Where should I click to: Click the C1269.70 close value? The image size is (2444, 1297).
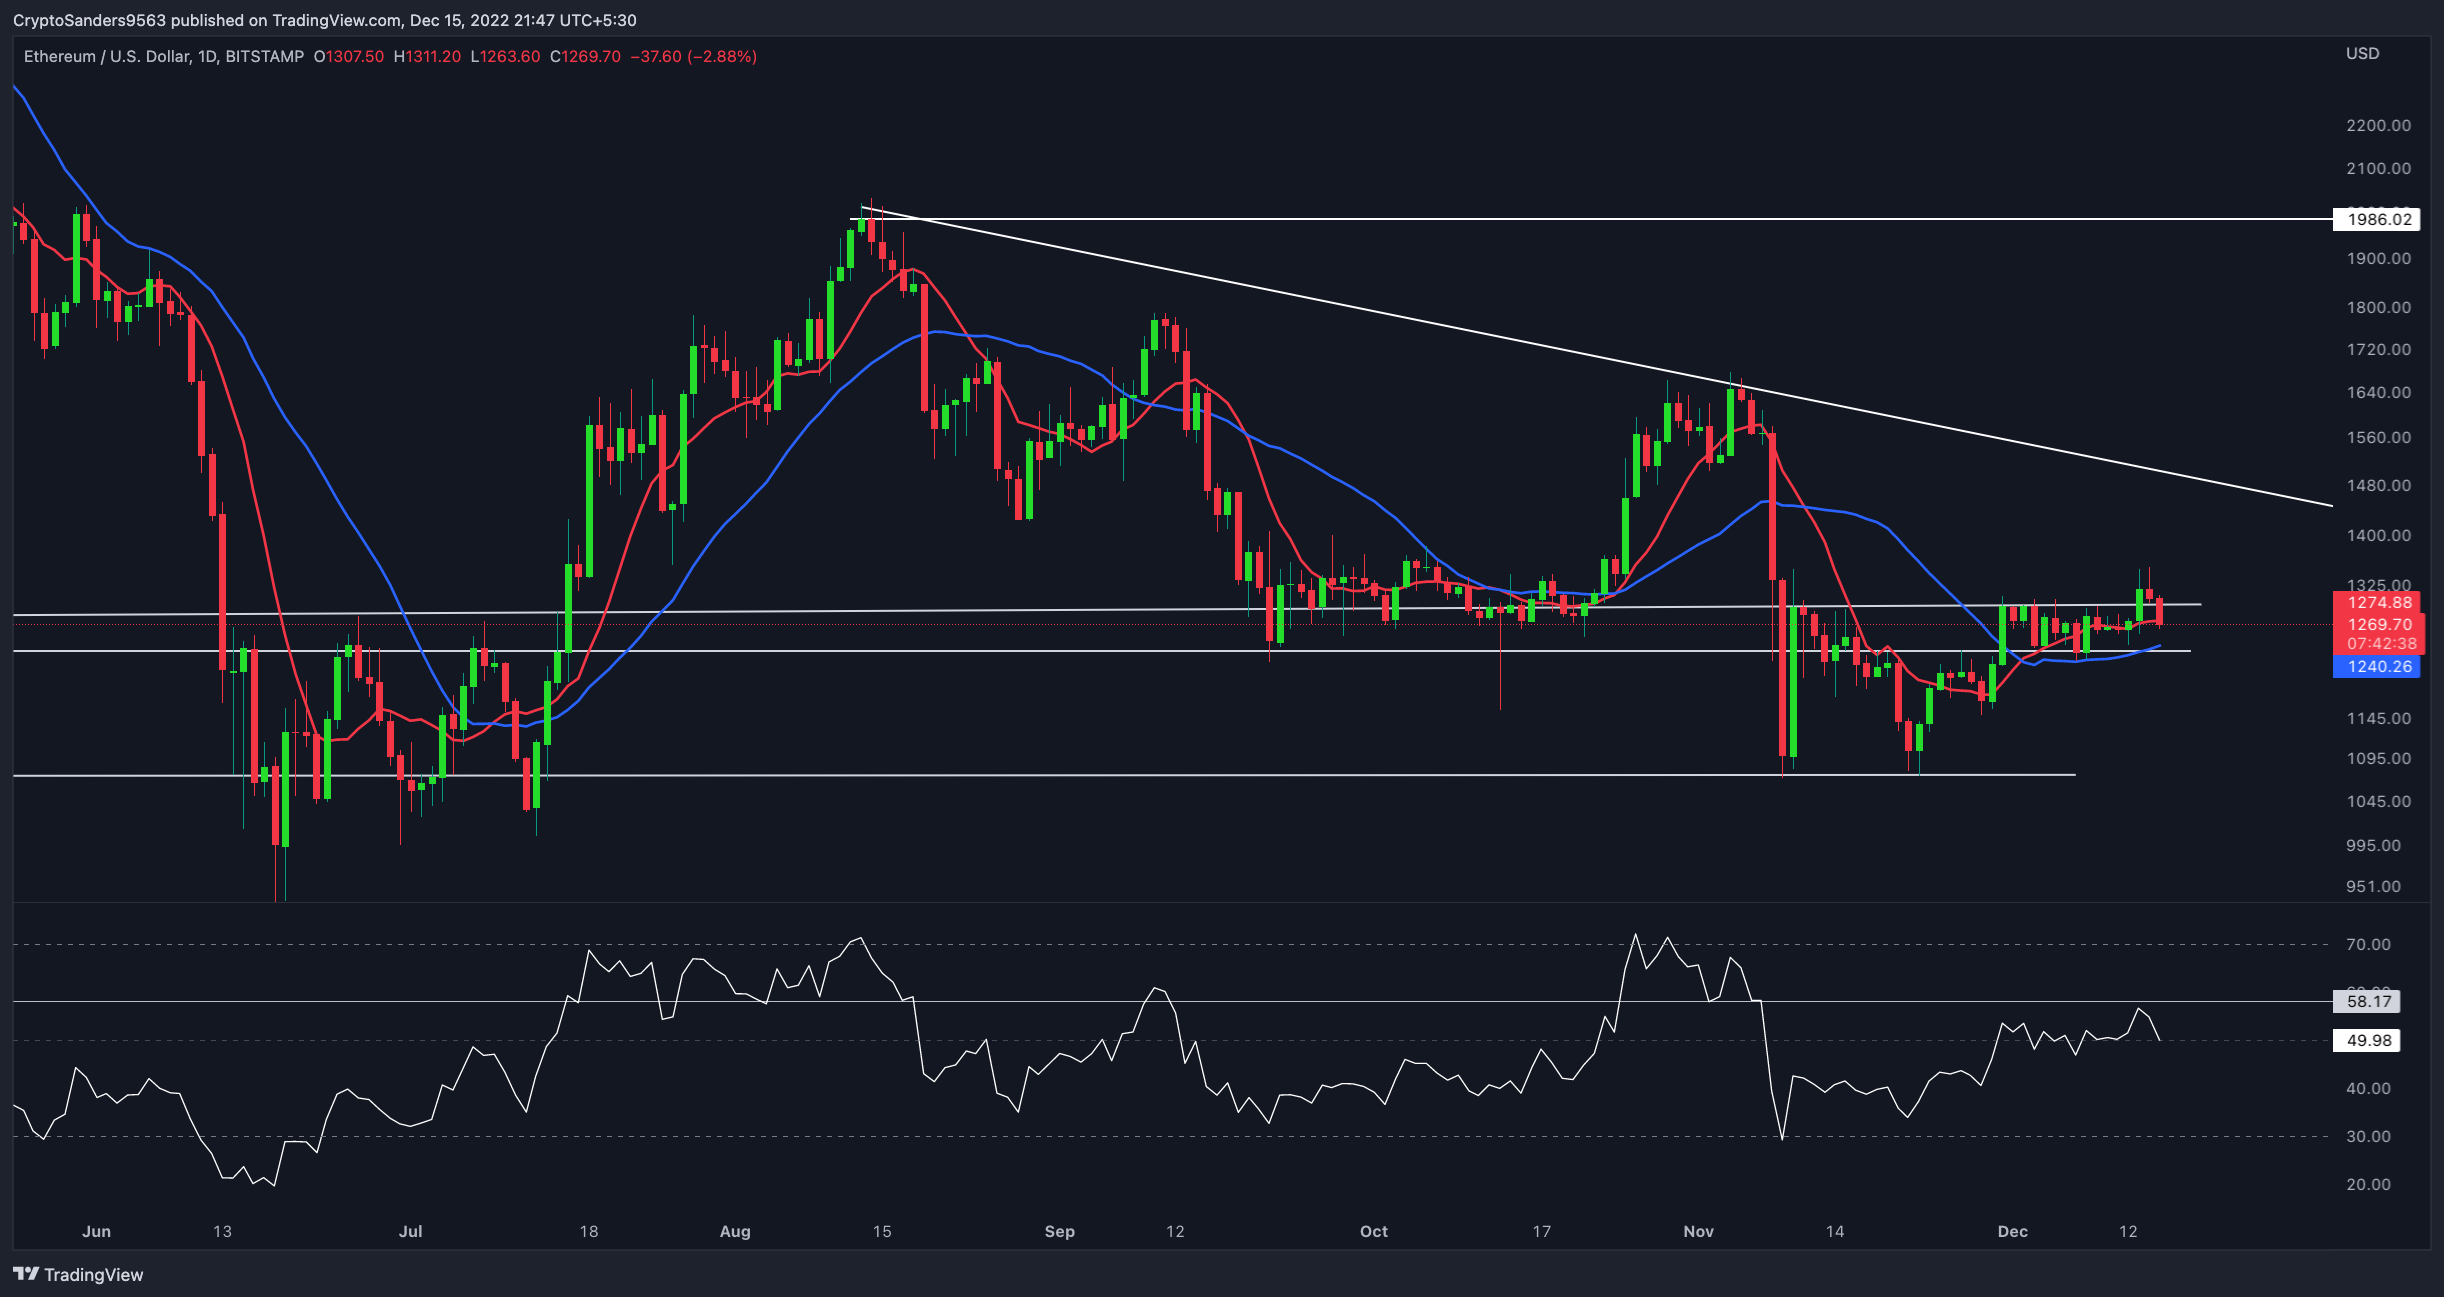pos(585,57)
